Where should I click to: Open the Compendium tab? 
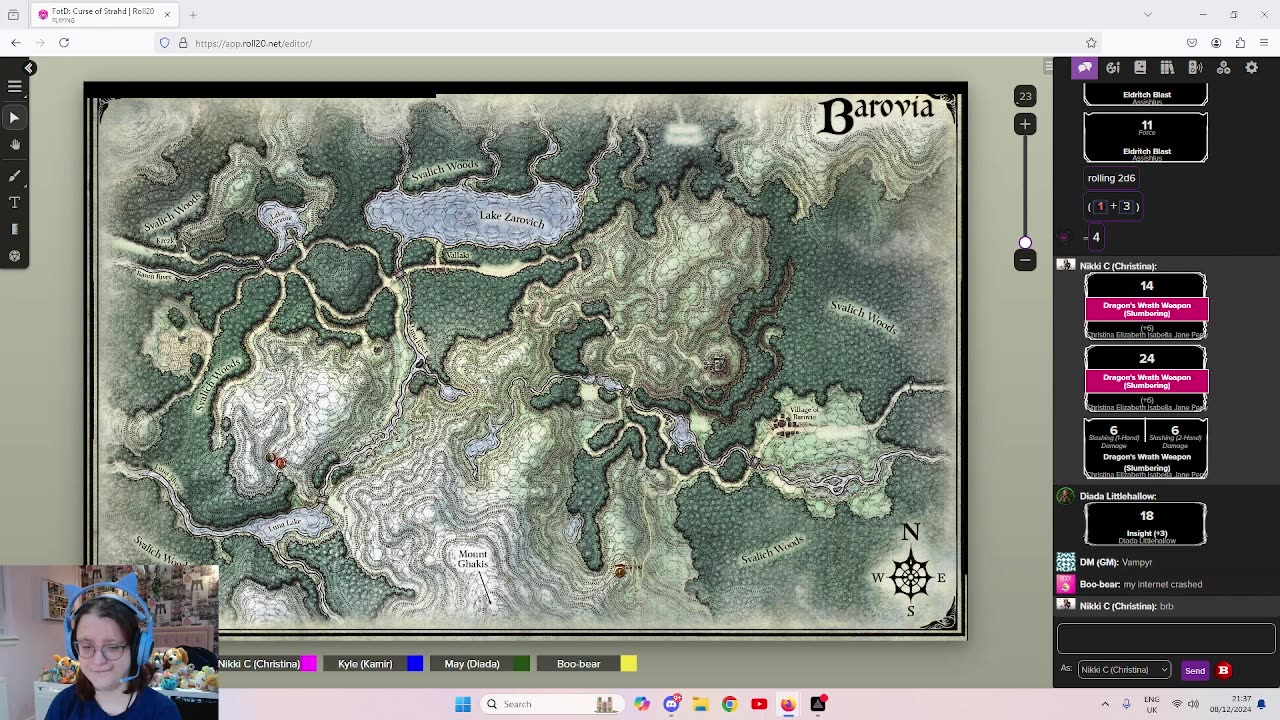point(1167,67)
